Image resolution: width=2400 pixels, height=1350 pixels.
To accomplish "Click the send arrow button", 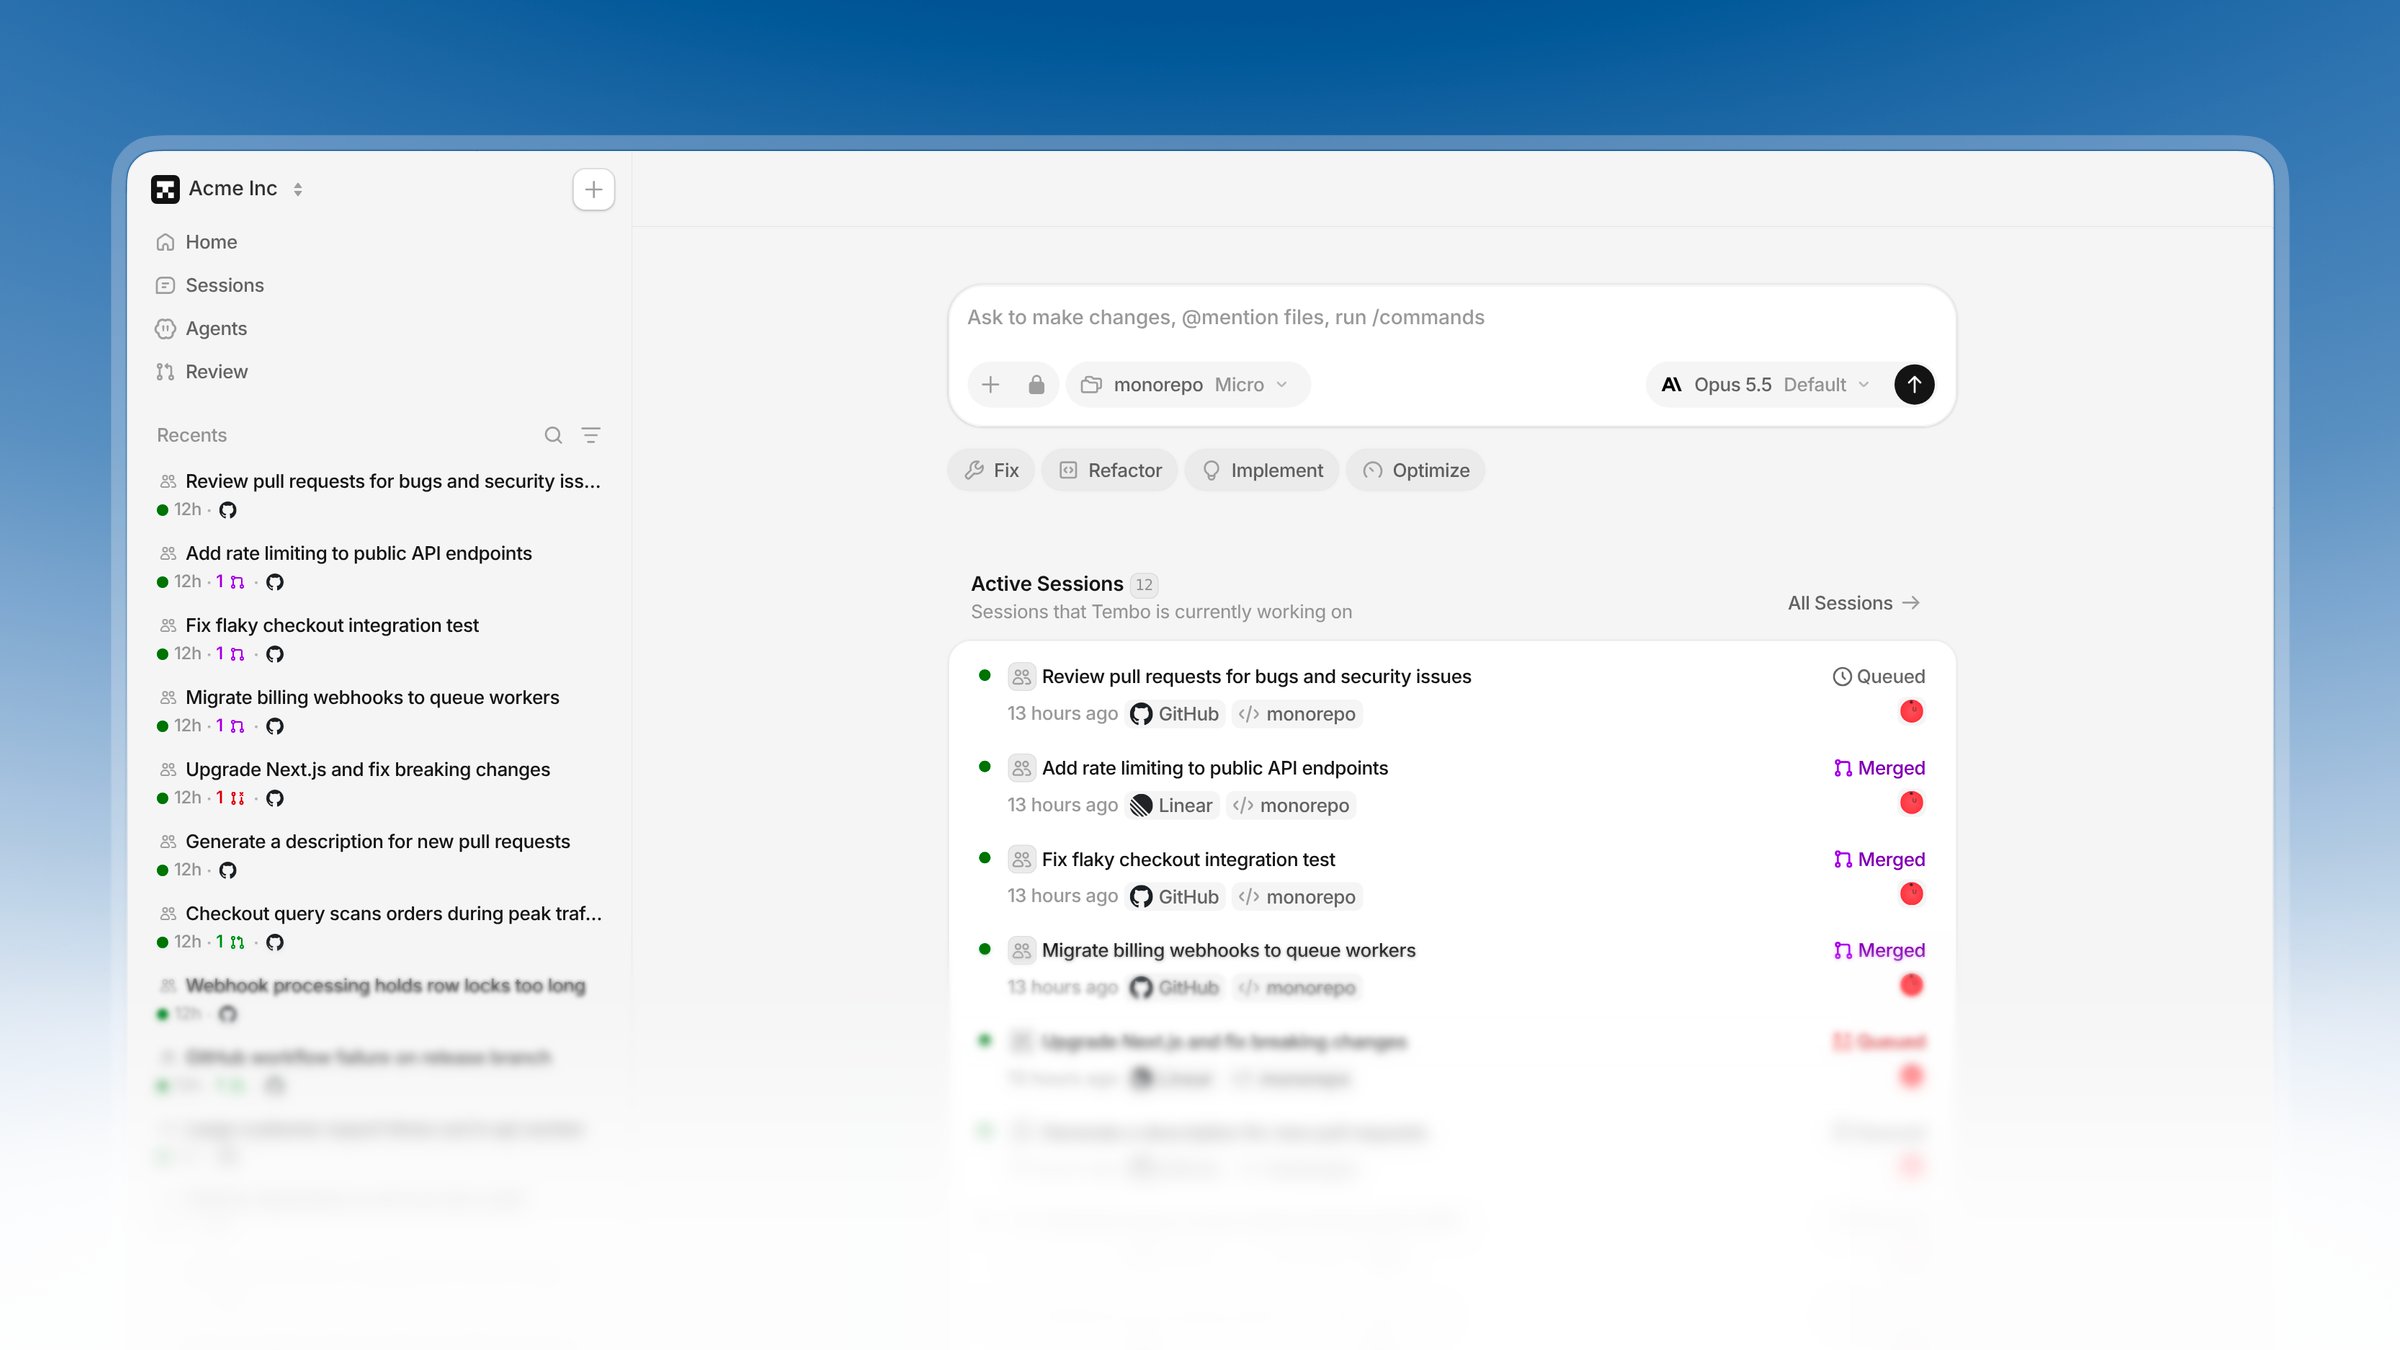I will [x=1913, y=385].
